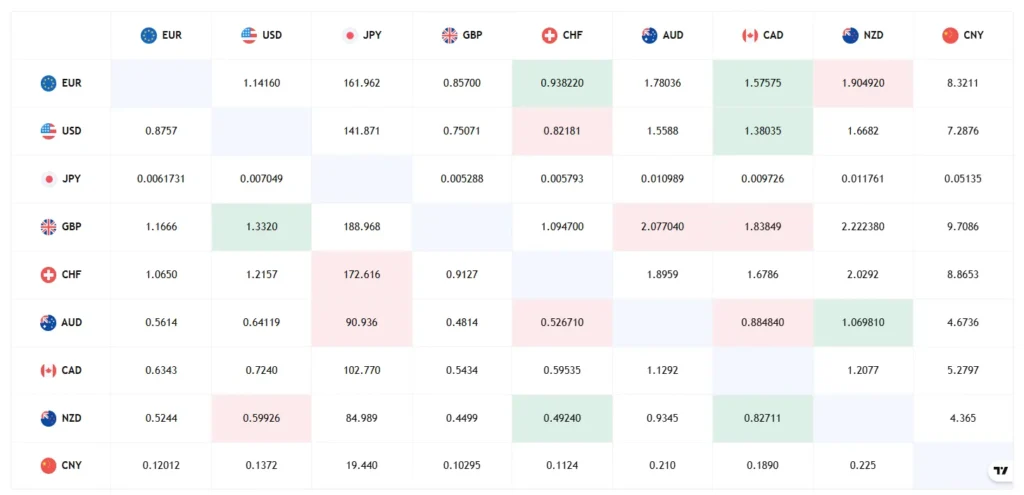Select the CNY to JPY rate 19.440
The image size is (1024, 495).
362,466
